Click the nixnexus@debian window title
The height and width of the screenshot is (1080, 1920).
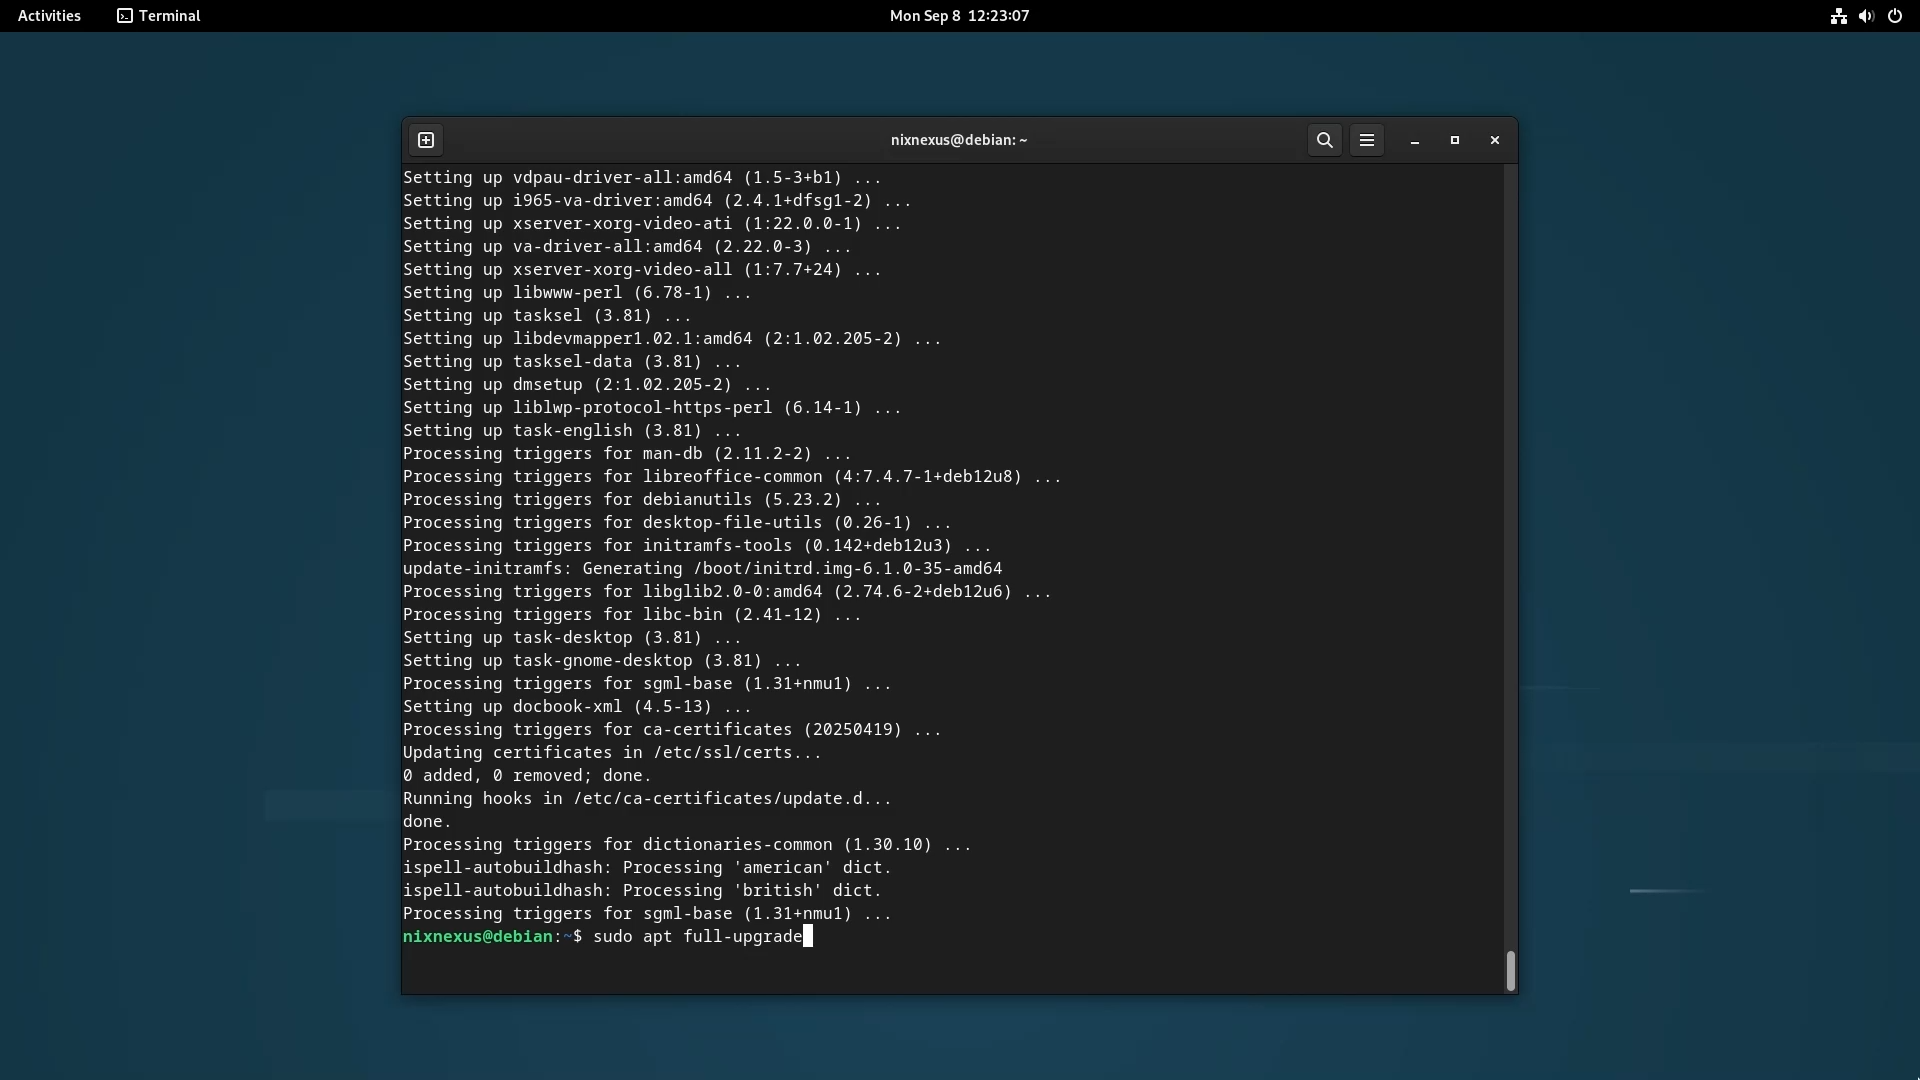coord(959,140)
